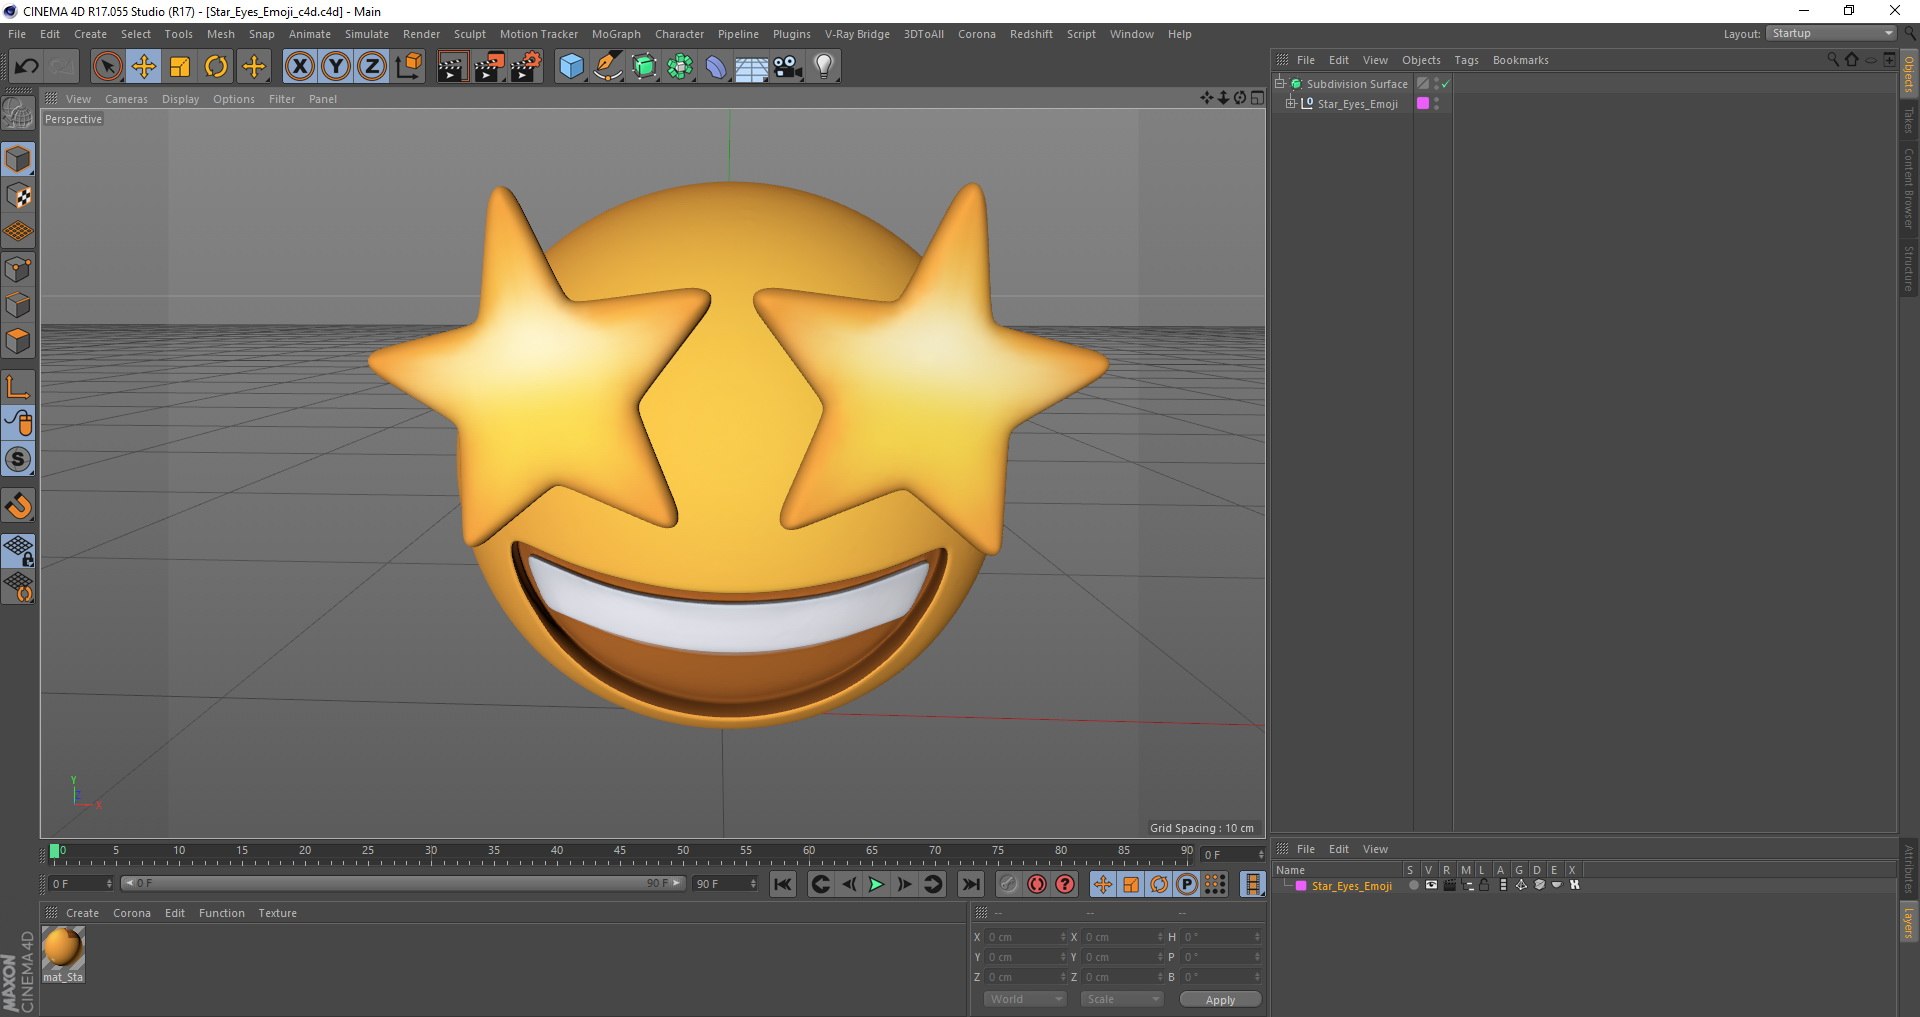Toggle Subdivision Surface enable checkmark

tap(1445, 84)
